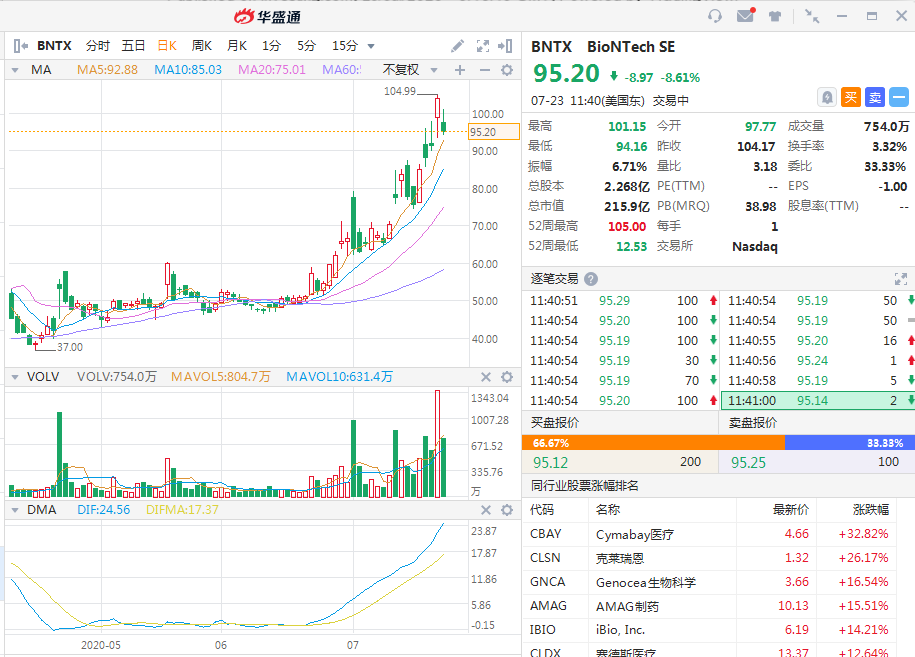Select the 月K monthly candlestick tab
The height and width of the screenshot is (657, 915).
click(237, 46)
